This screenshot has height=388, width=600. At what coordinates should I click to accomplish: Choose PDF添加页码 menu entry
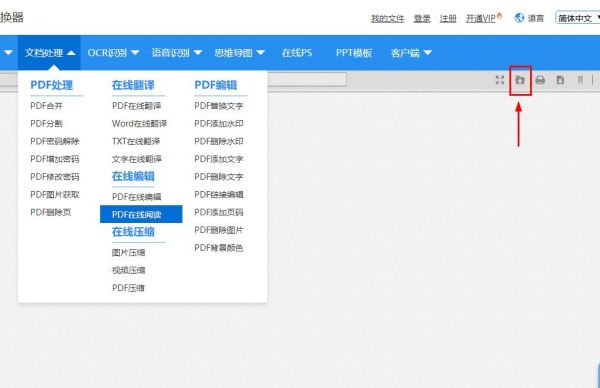coord(219,212)
